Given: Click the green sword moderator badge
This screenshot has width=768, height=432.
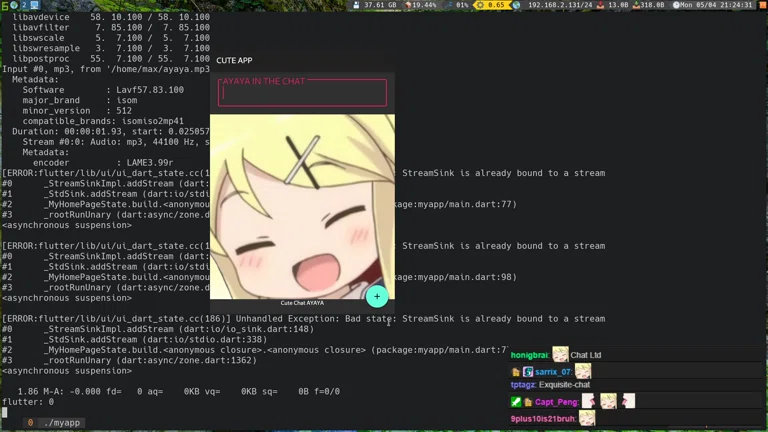Looking at the screenshot, I should (516, 402).
